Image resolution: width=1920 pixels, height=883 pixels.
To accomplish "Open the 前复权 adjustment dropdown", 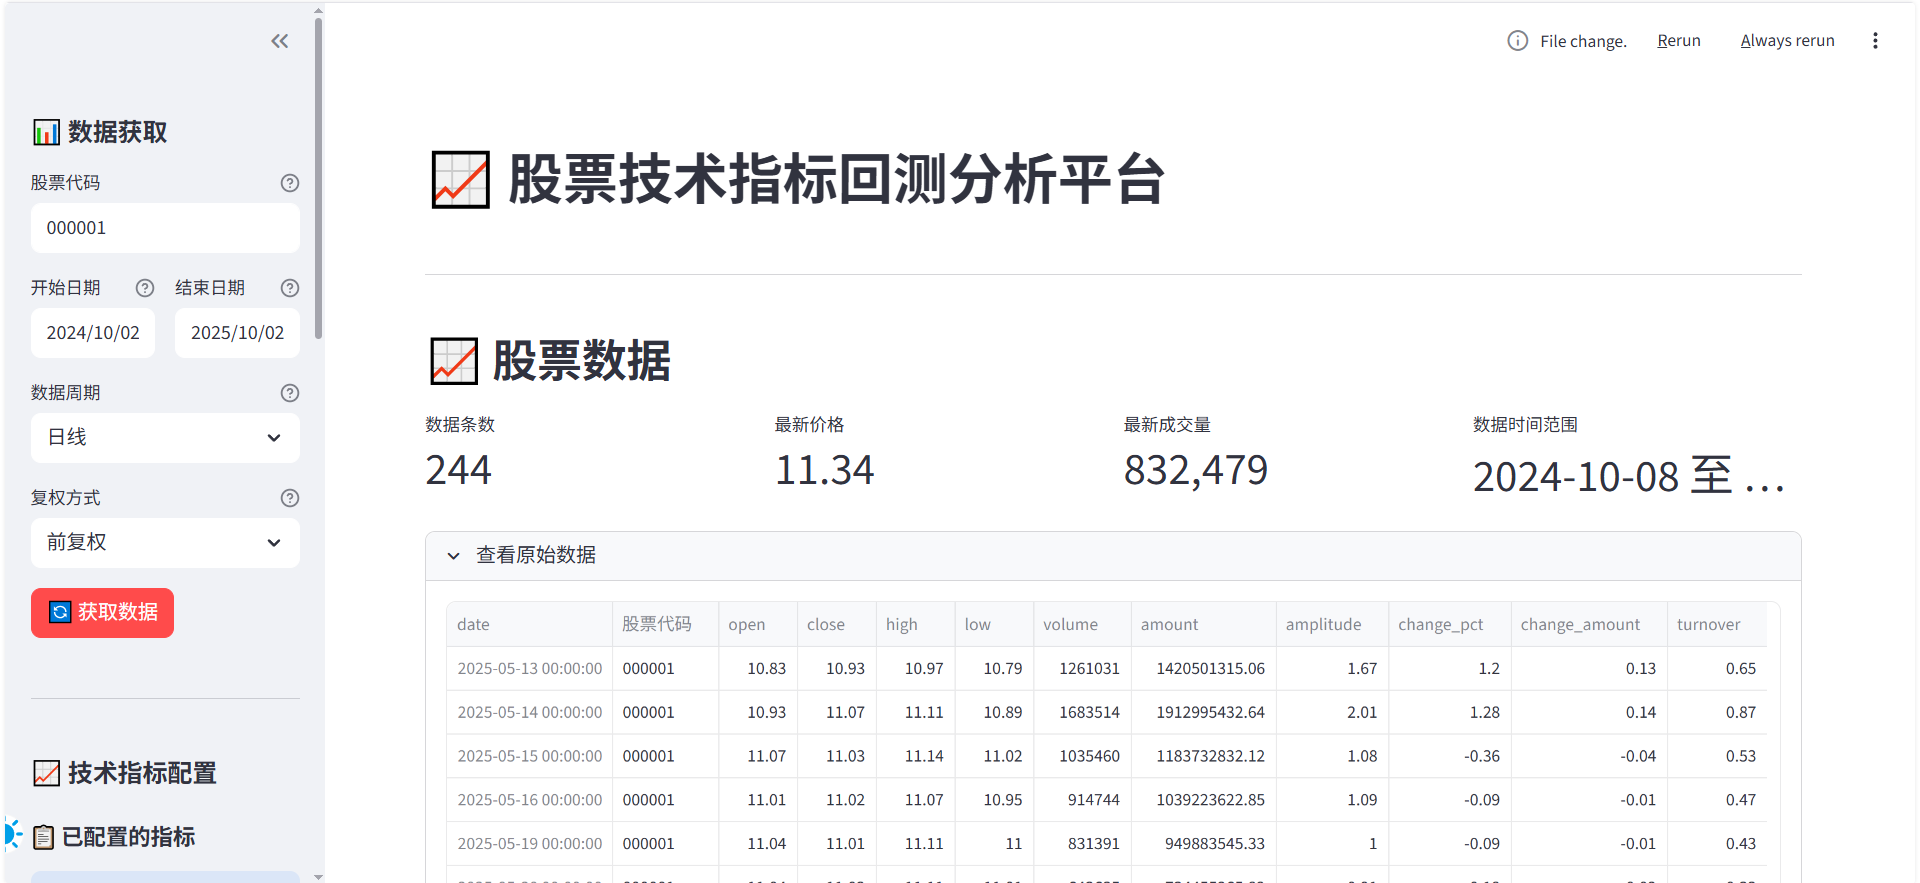I will point(165,543).
